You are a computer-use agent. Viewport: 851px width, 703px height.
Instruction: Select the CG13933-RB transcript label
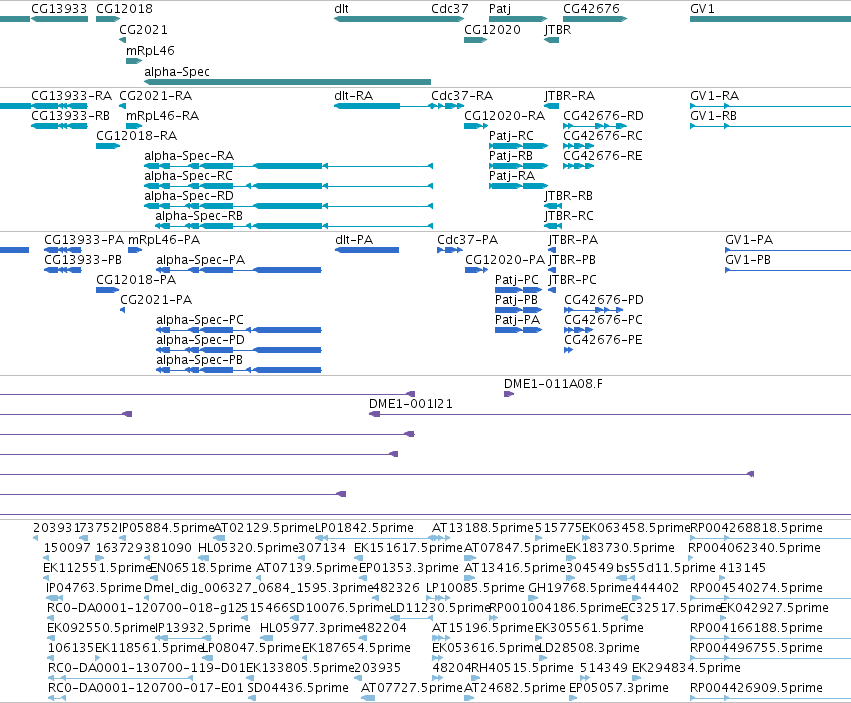pos(71,116)
